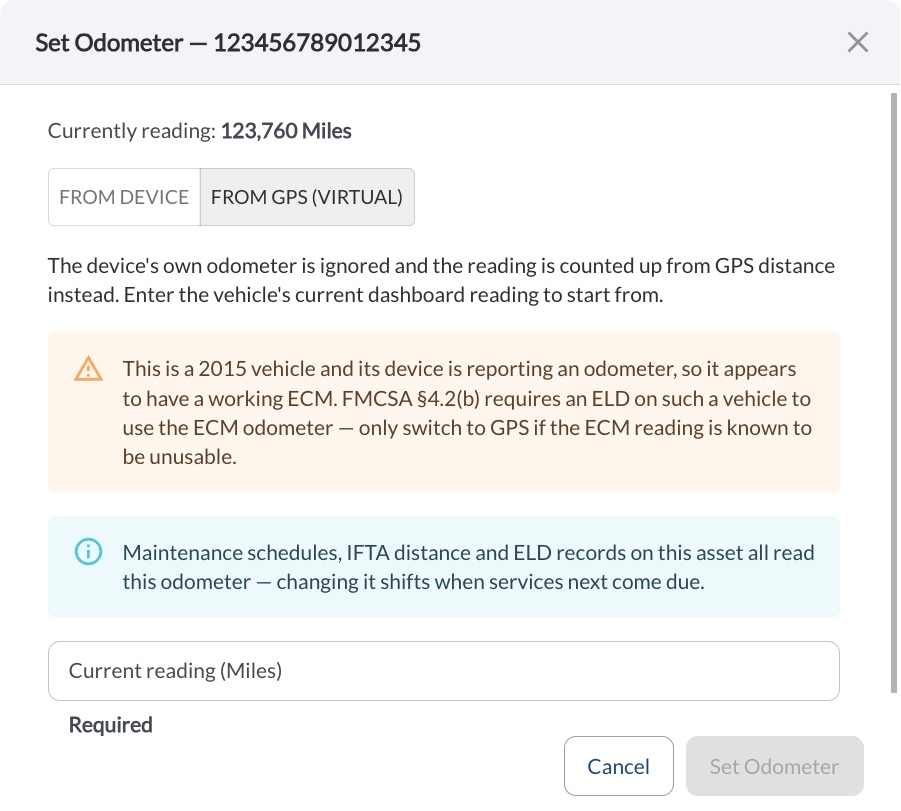This screenshot has width=901, height=811.
Task: Click device ID 123456789012345 in header
Action: pyautogui.click(x=317, y=43)
